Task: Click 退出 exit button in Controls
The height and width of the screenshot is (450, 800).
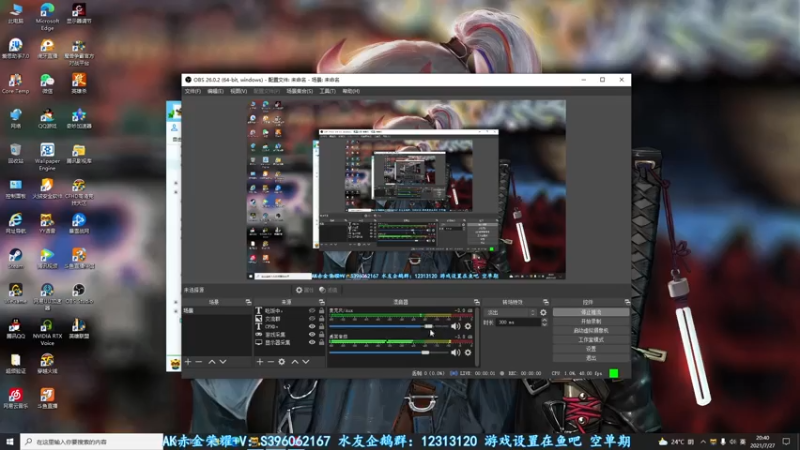Action: [x=591, y=358]
